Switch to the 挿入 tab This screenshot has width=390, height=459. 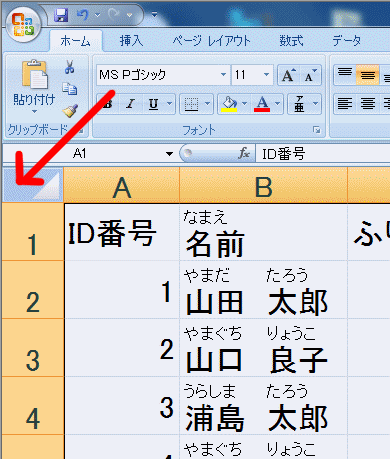tap(131, 41)
